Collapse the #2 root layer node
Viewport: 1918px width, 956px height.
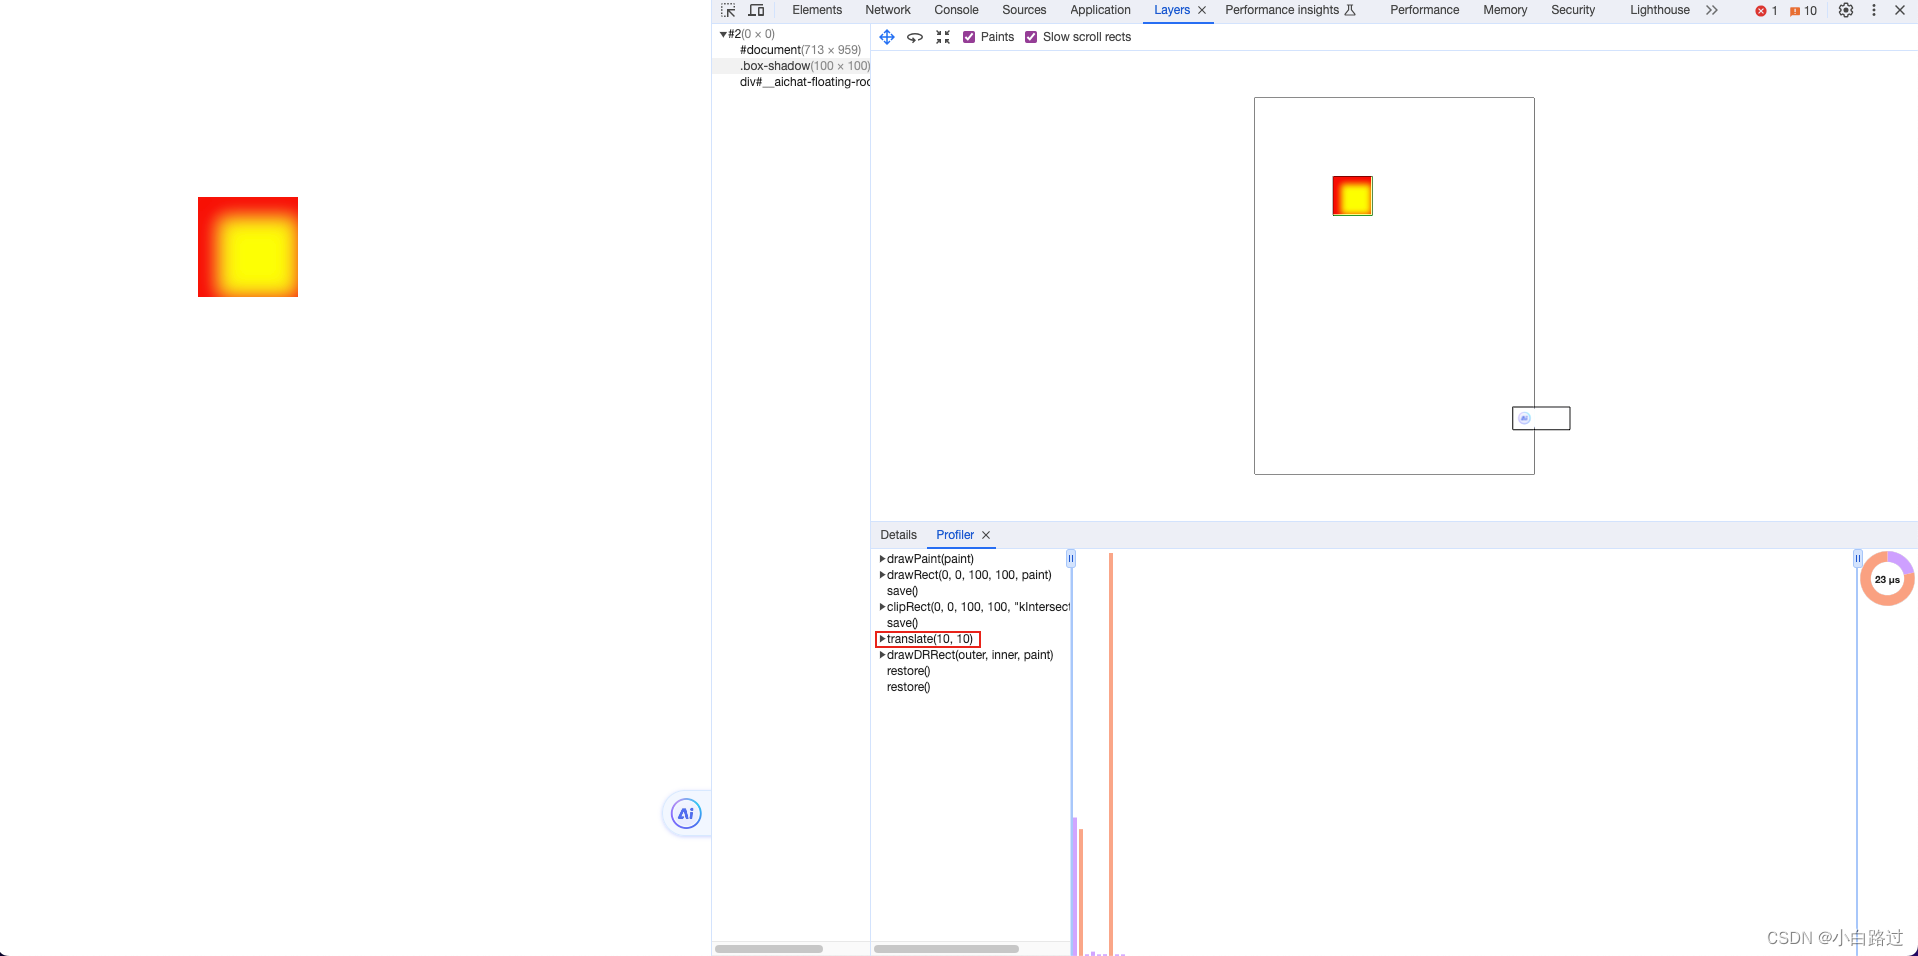pos(723,34)
